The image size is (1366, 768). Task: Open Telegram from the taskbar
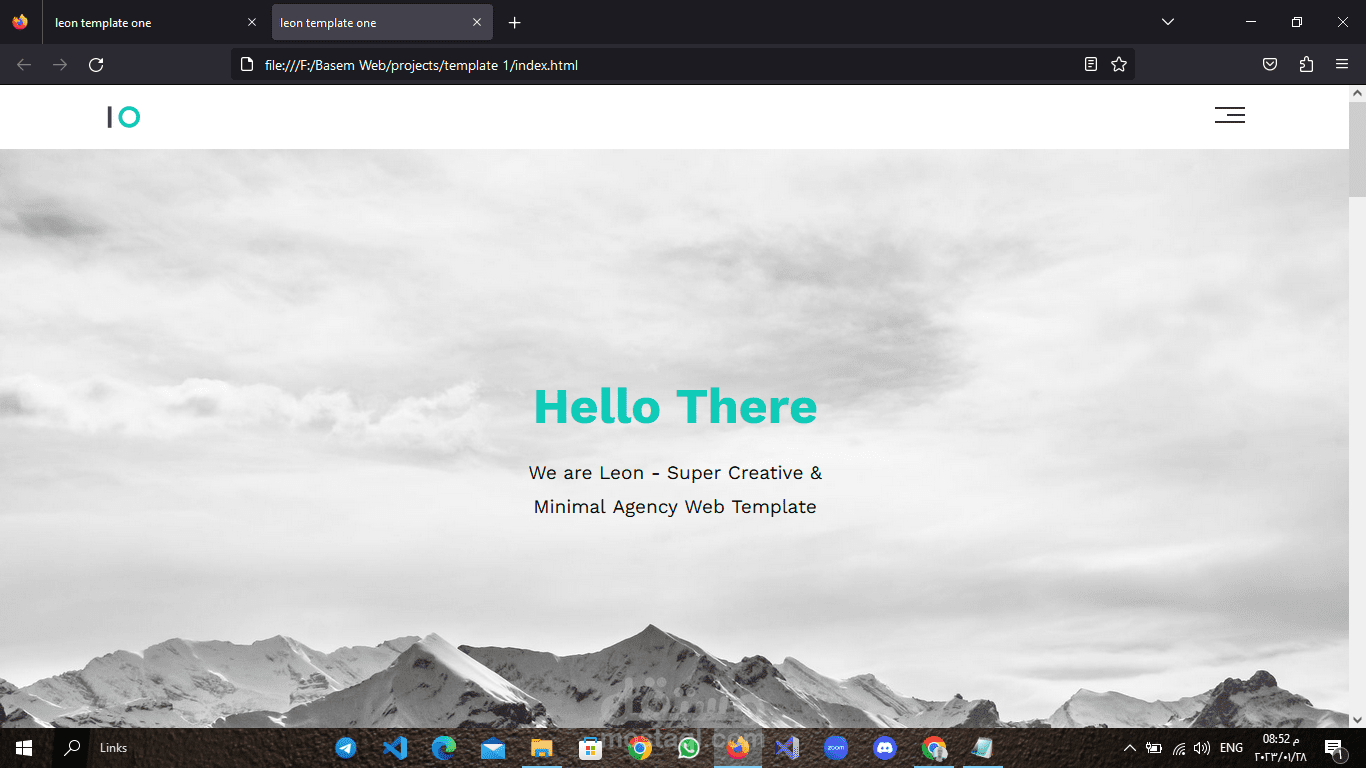click(x=346, y=748)
